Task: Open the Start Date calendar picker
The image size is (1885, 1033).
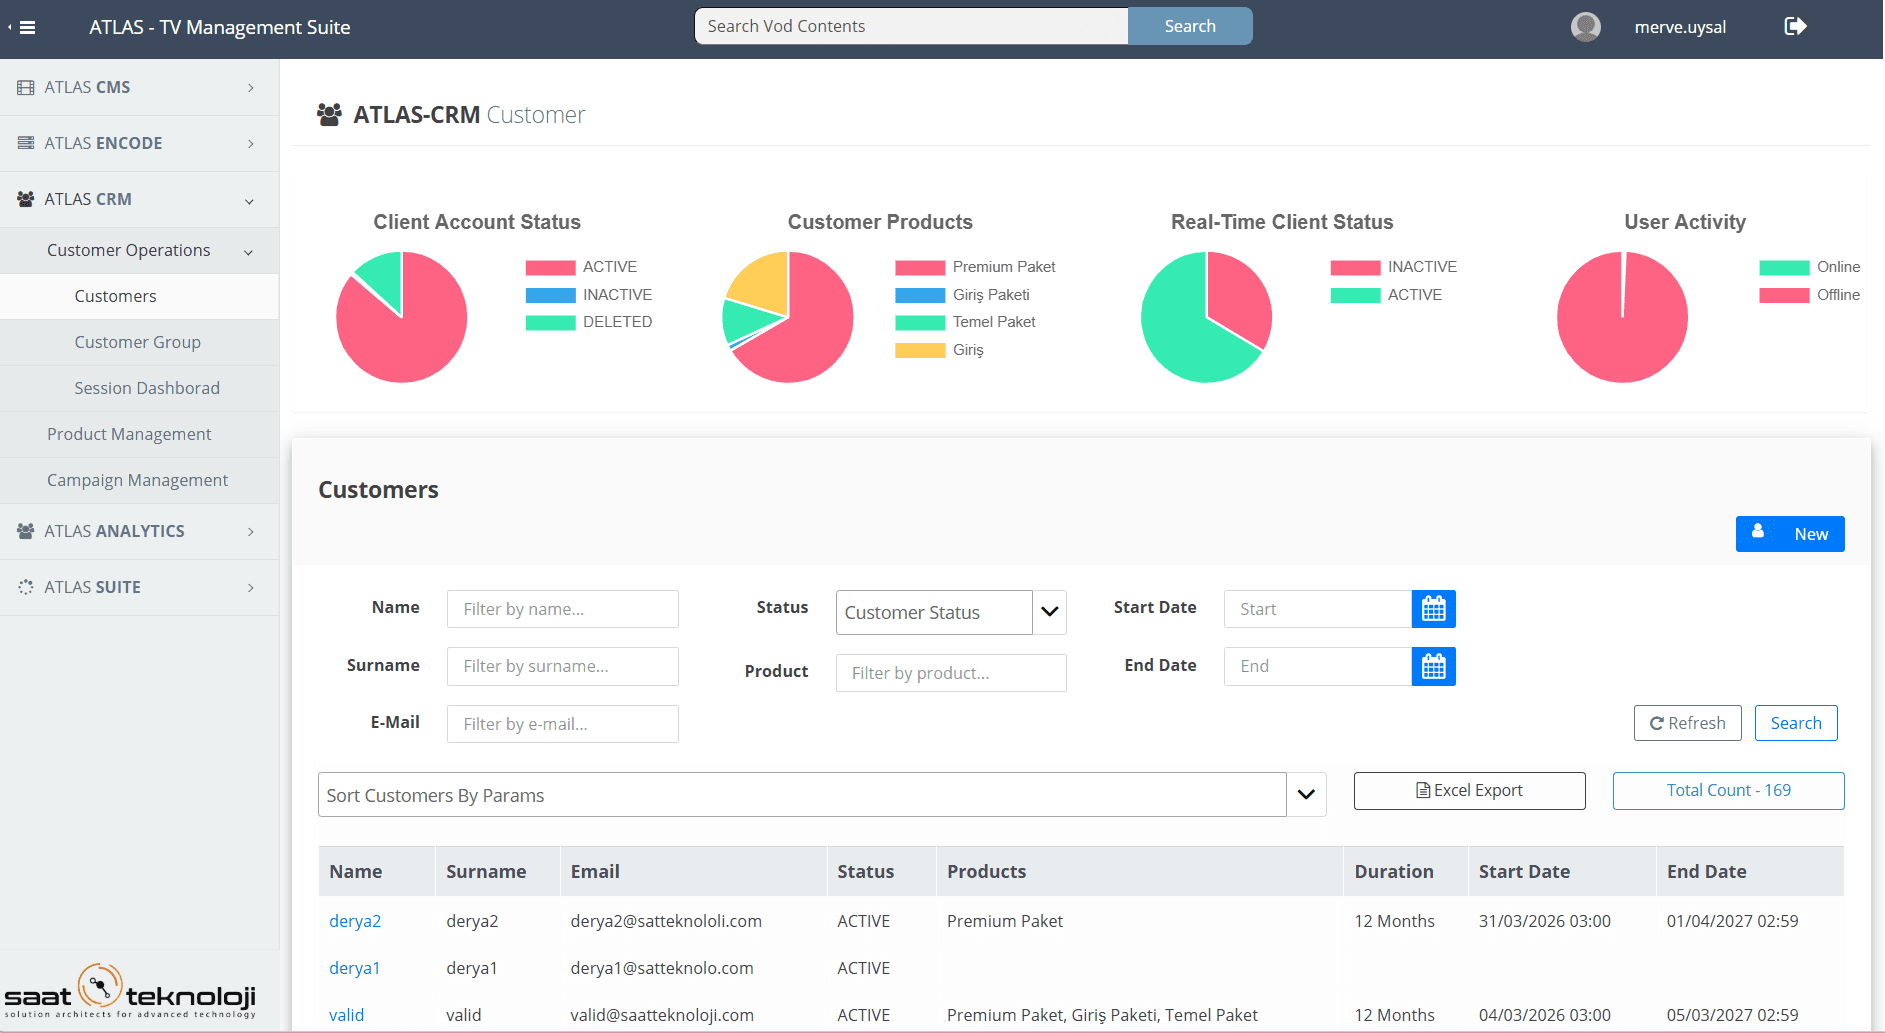Action: pyautogui.click(x=1433, y=608)
